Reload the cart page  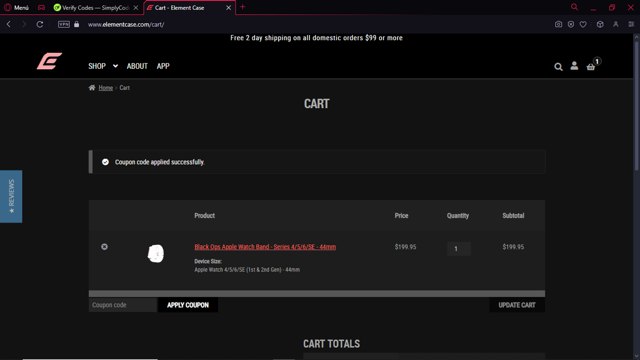point(40,24)
